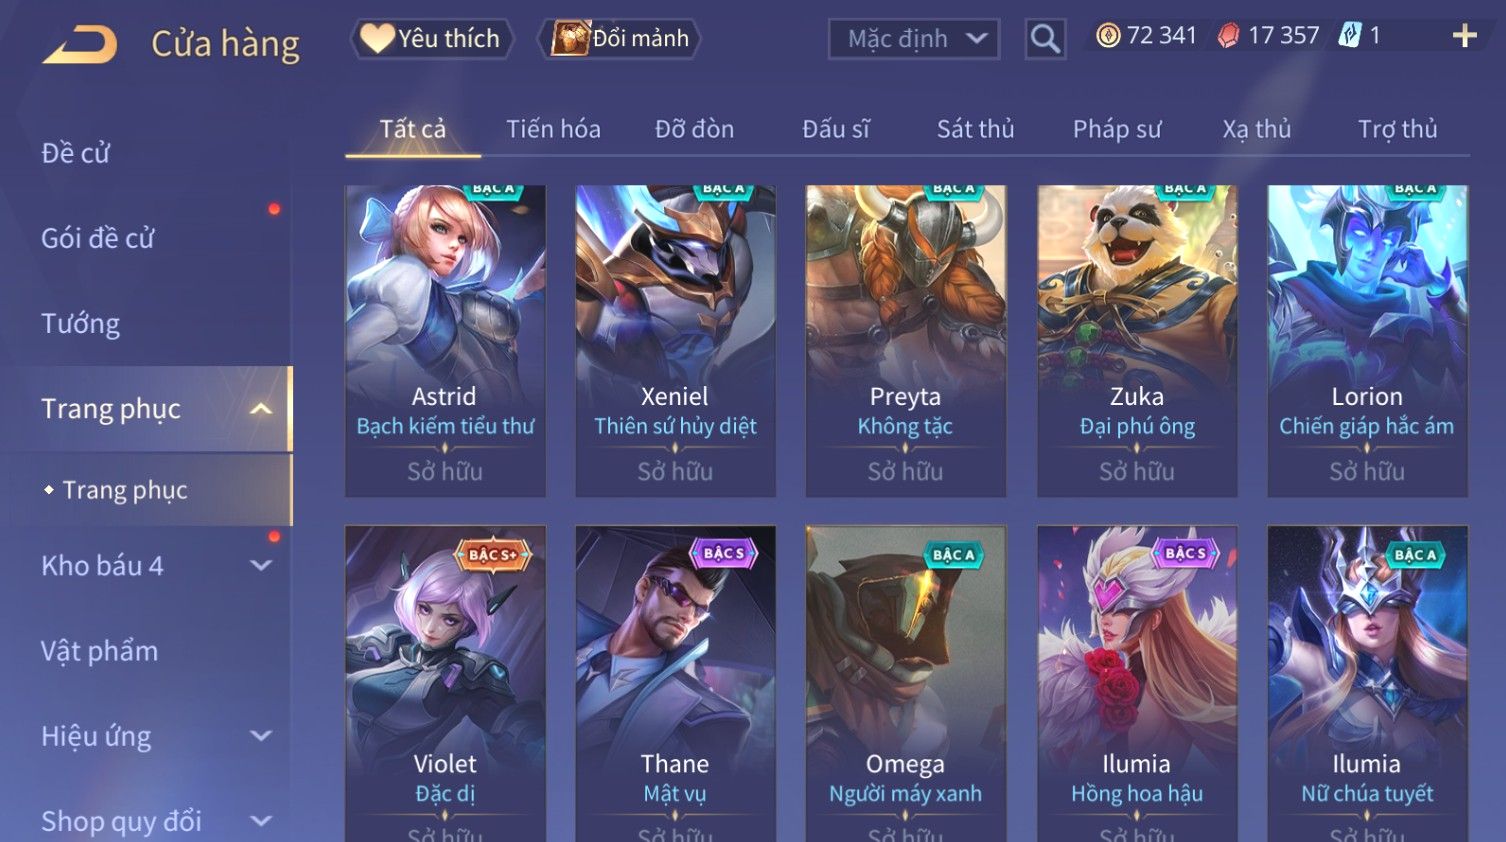The width and height of the screenshot is (1506, 842).
Task: Open the Zuka Đại phú ông skin
Action: [1137, 341]
